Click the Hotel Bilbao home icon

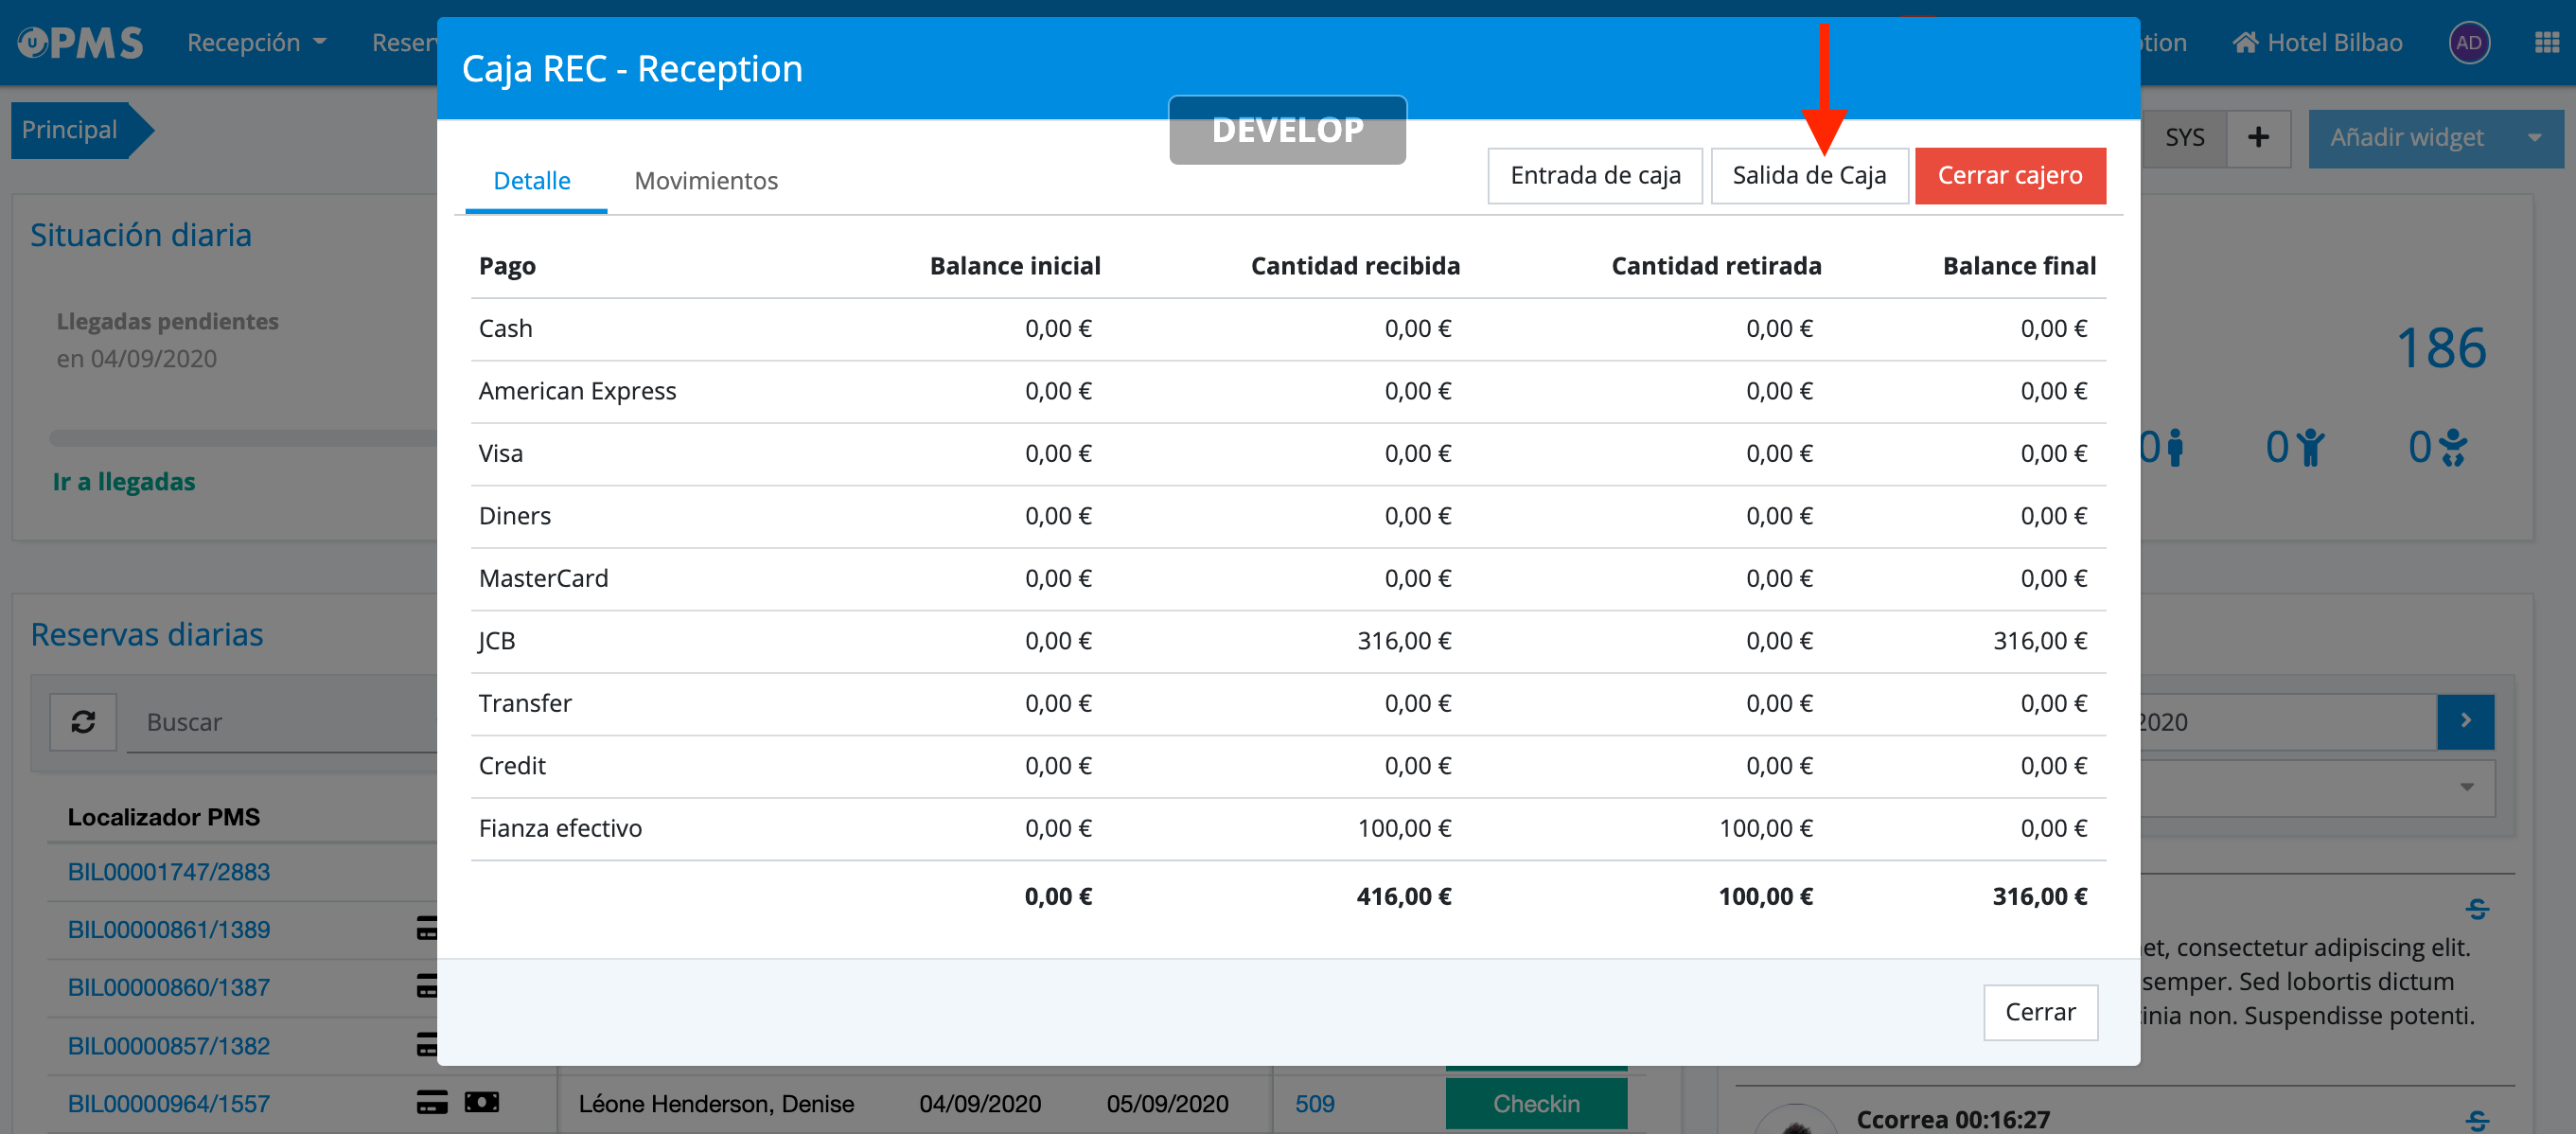pyautogui.click(x=2245, y=43)
